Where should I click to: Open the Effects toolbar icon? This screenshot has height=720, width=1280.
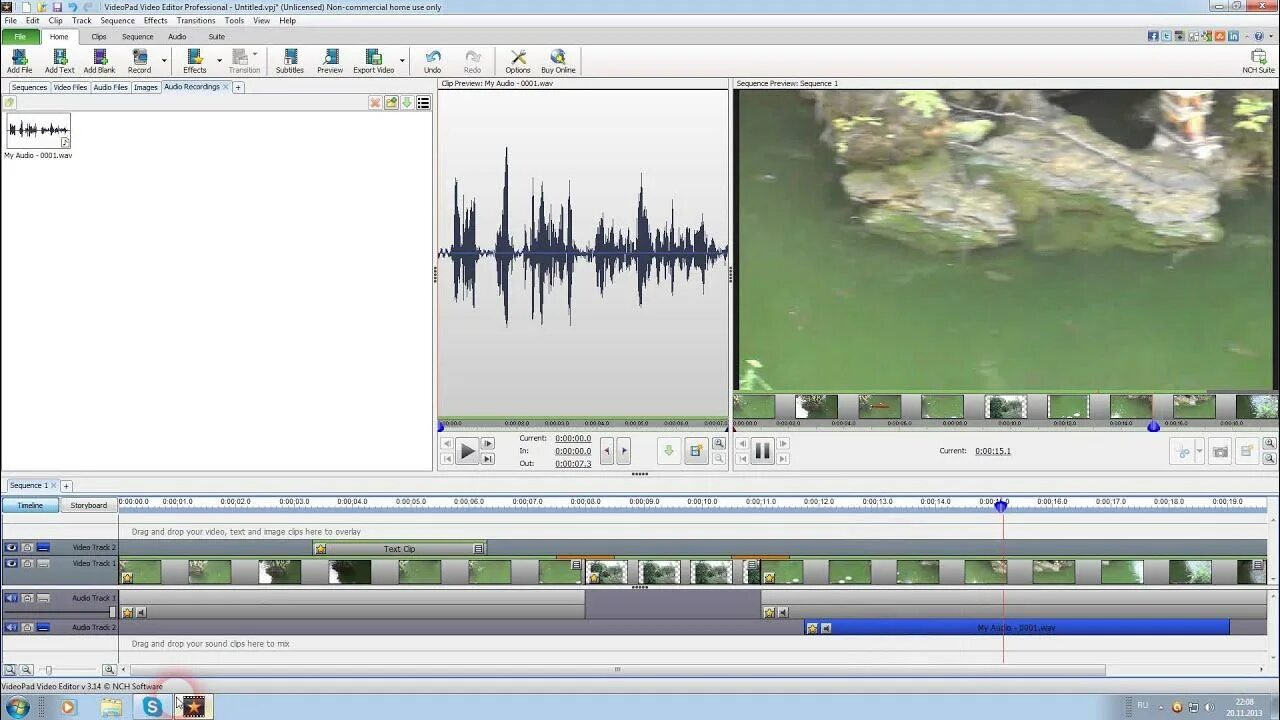(x=194, y=61)
